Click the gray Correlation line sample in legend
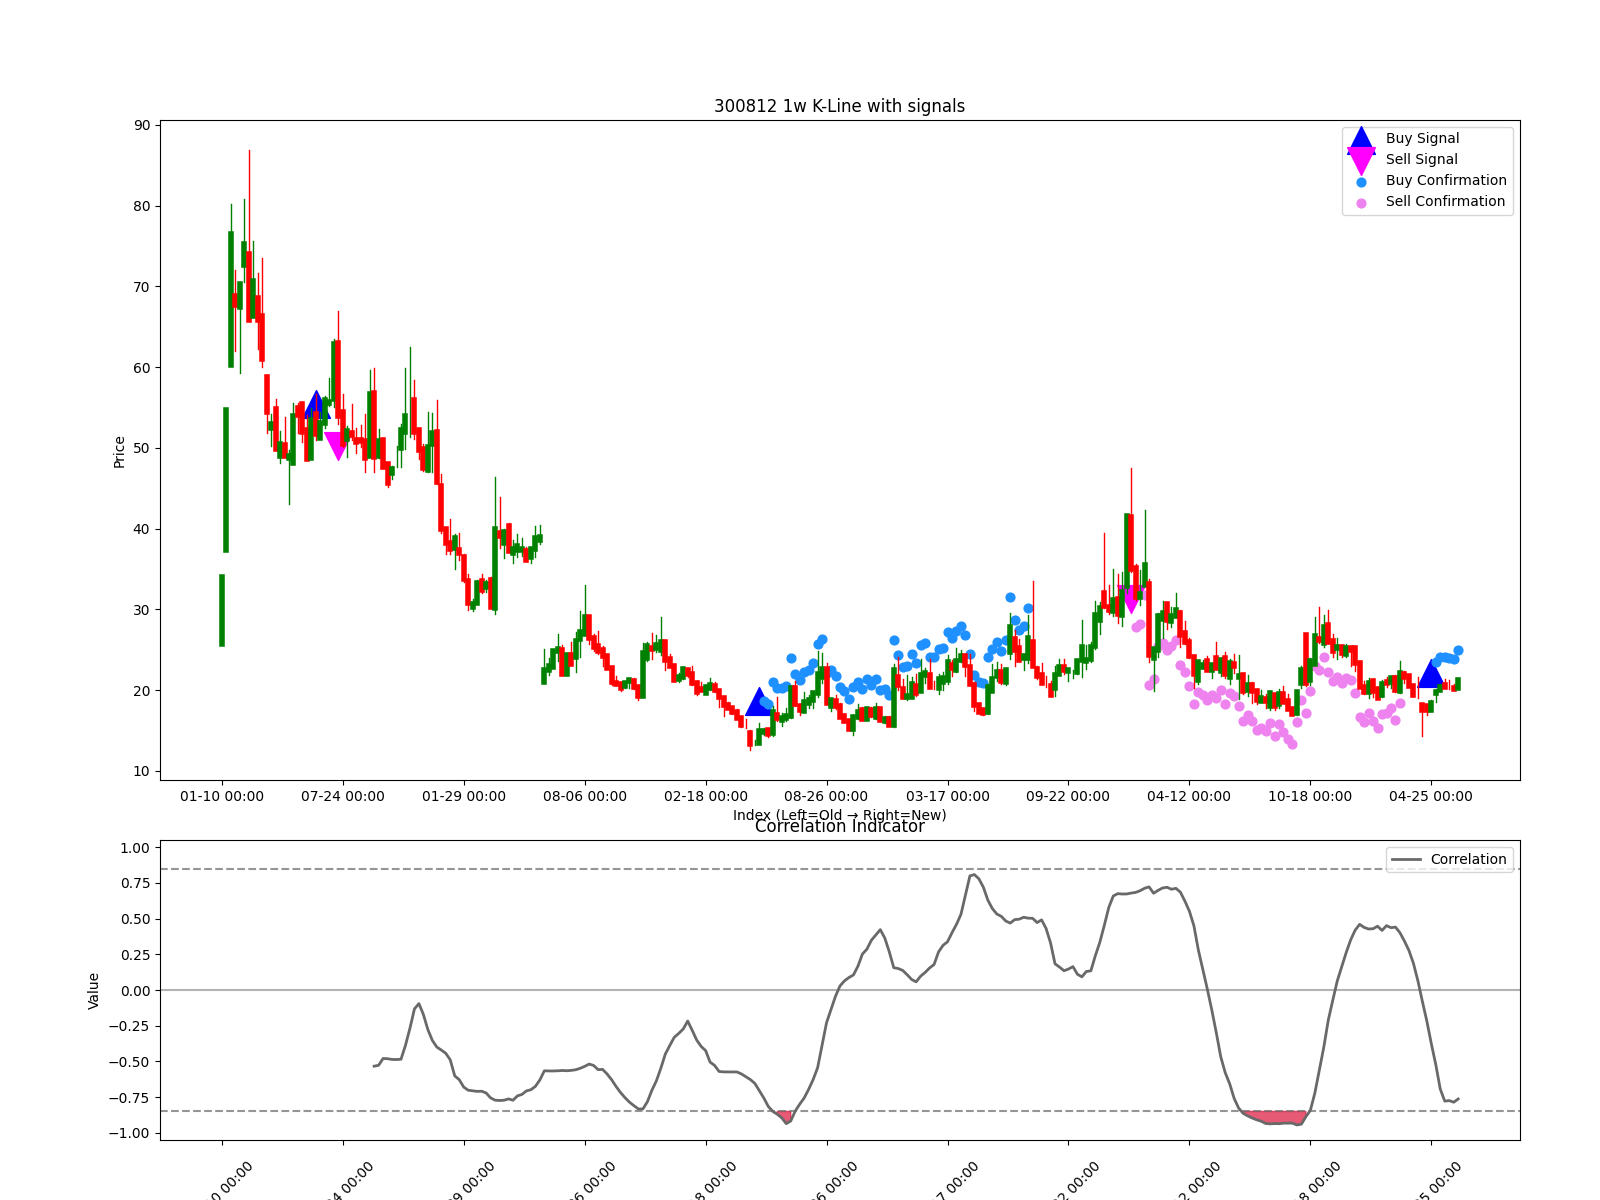Screen dimensions: 1600x1200 1406,860
